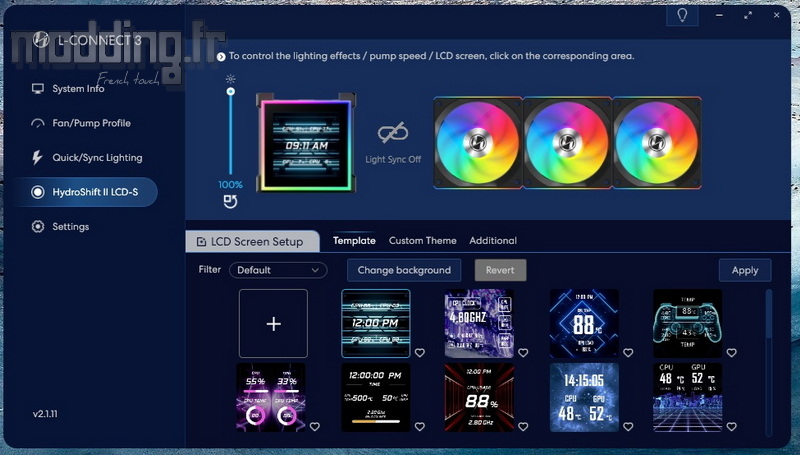The width and height of the screenshot is (800, 455).
Task: Select the middle RGB fan
Action: (565, 142)
